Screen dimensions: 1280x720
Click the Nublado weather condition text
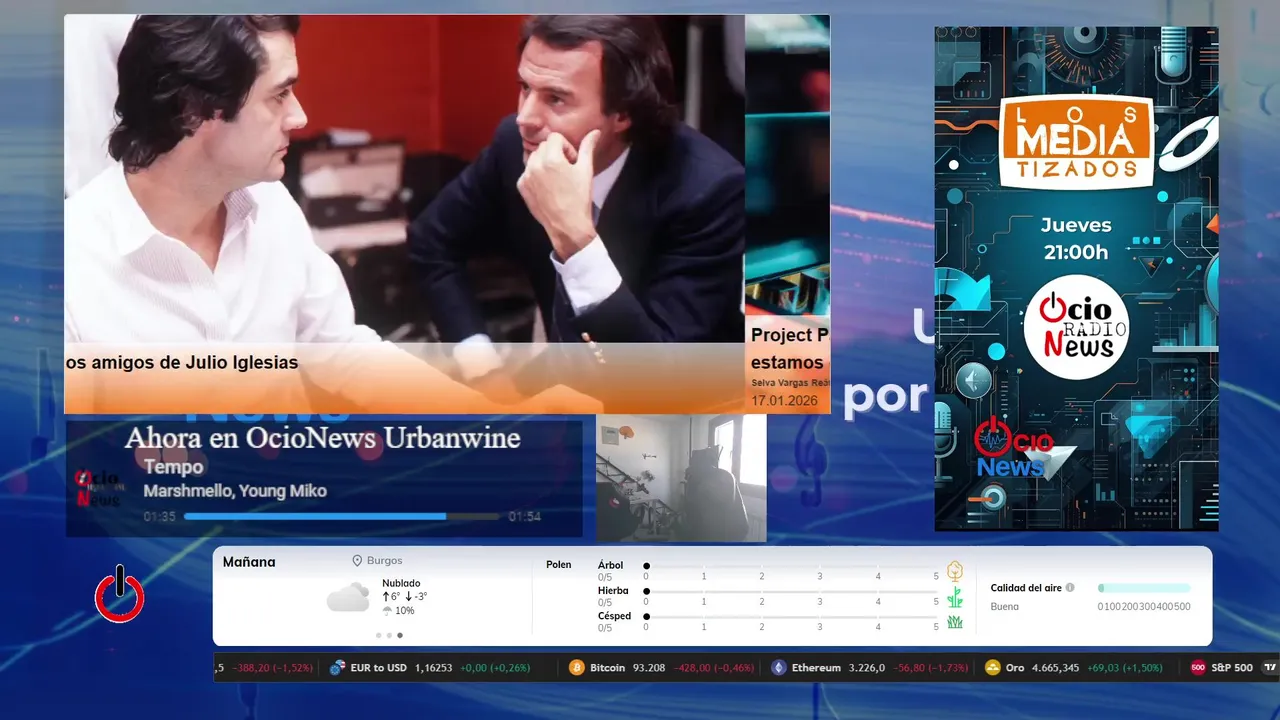point(401,583)
